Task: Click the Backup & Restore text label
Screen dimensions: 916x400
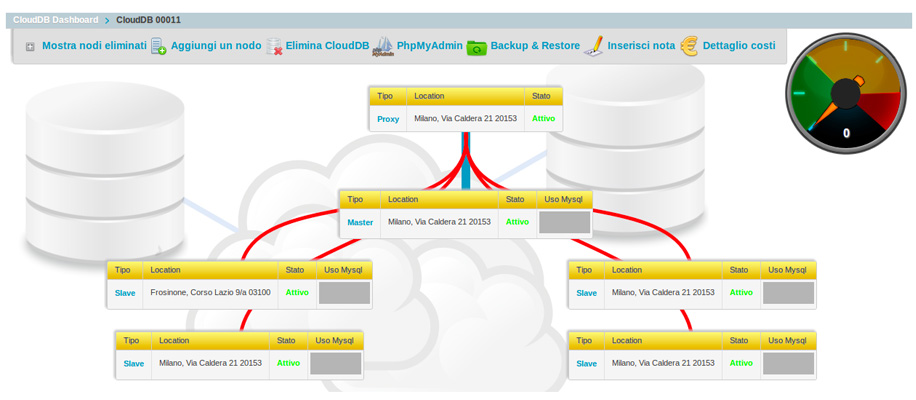Action: click(x=535, y=46)
